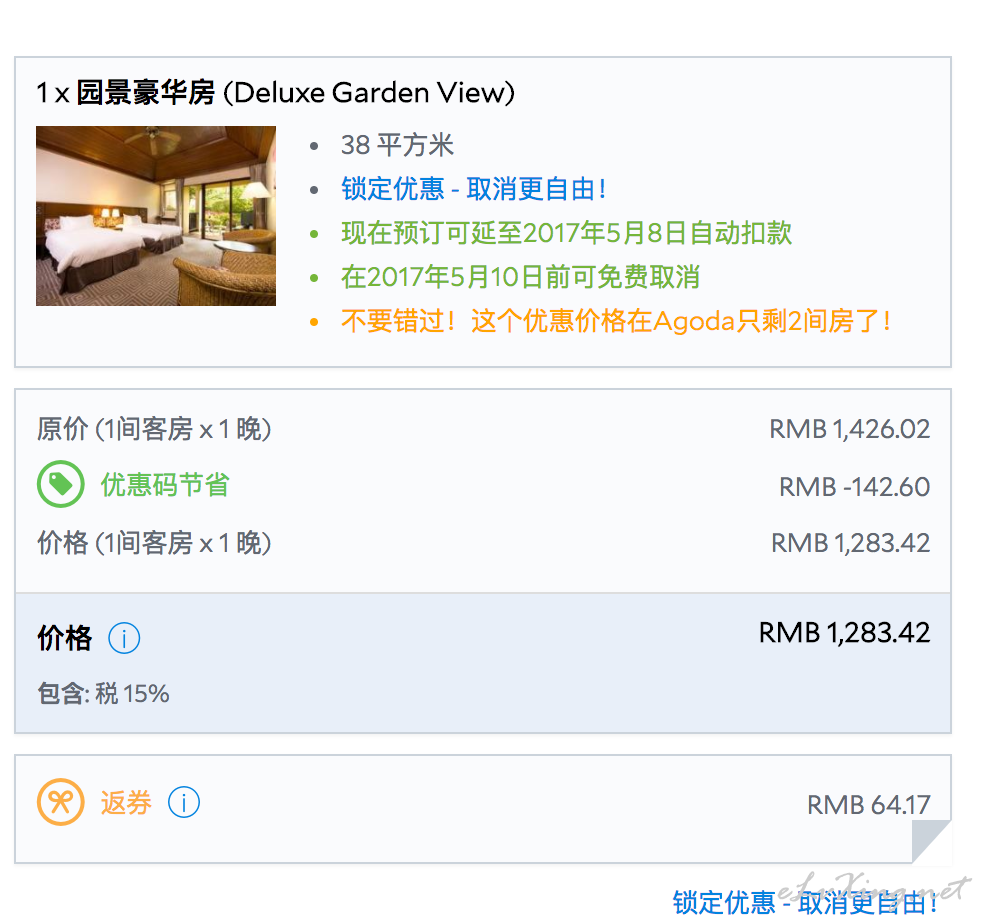Click the discount amount RMB -142.60

pyautogui.click(x=854, y=487)
